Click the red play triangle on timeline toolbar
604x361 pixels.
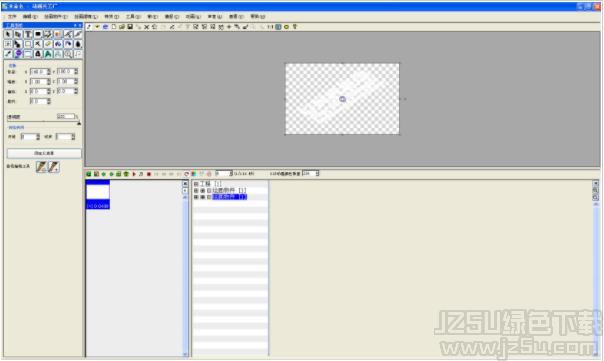134,174
